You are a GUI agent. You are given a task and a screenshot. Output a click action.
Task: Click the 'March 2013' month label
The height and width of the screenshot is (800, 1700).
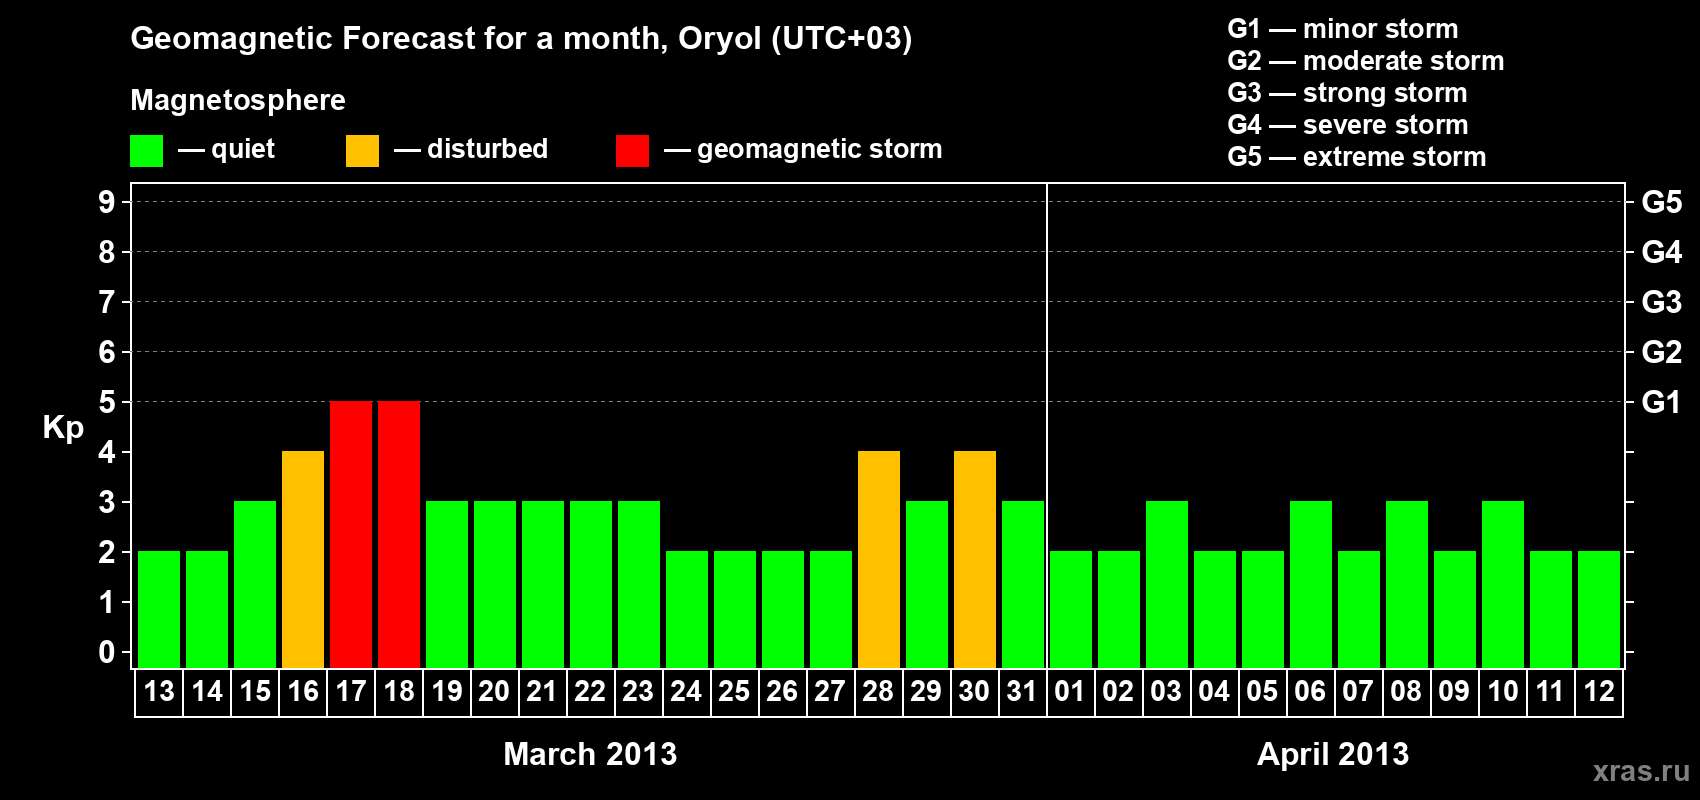590,754
